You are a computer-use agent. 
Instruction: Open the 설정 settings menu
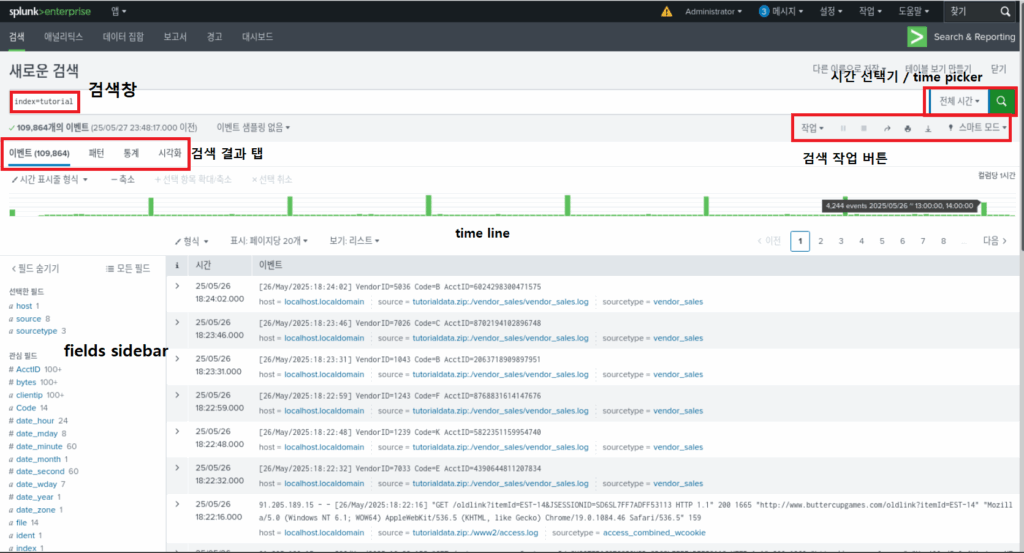[x=831, y=11]
